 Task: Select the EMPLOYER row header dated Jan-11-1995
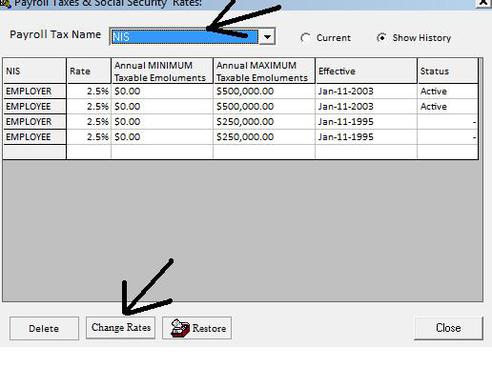35,122
